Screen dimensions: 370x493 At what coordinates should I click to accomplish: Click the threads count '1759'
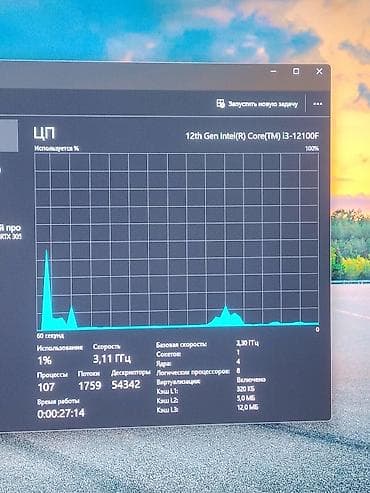tap(90, 386)
